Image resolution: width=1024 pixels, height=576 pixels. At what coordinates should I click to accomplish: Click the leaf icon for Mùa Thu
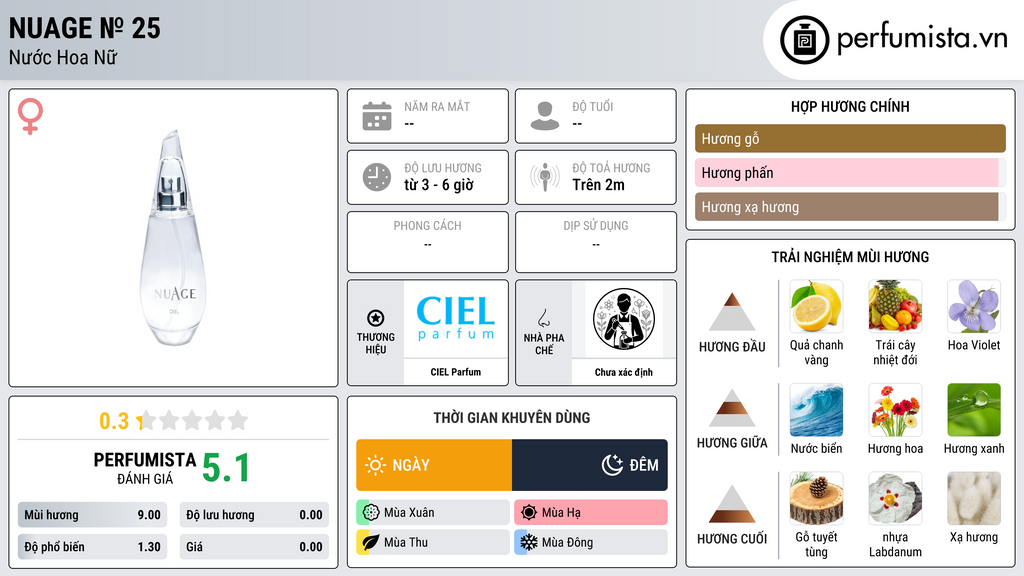(x=371, y=542)
